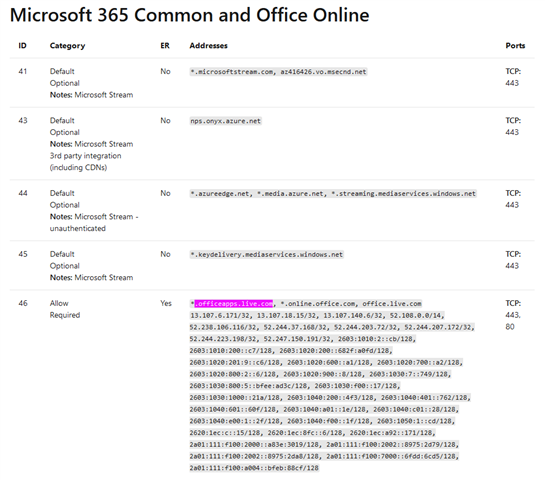Click 'TCP: 443' ports in row 45
545x480 pixels.
click(513, 260)
